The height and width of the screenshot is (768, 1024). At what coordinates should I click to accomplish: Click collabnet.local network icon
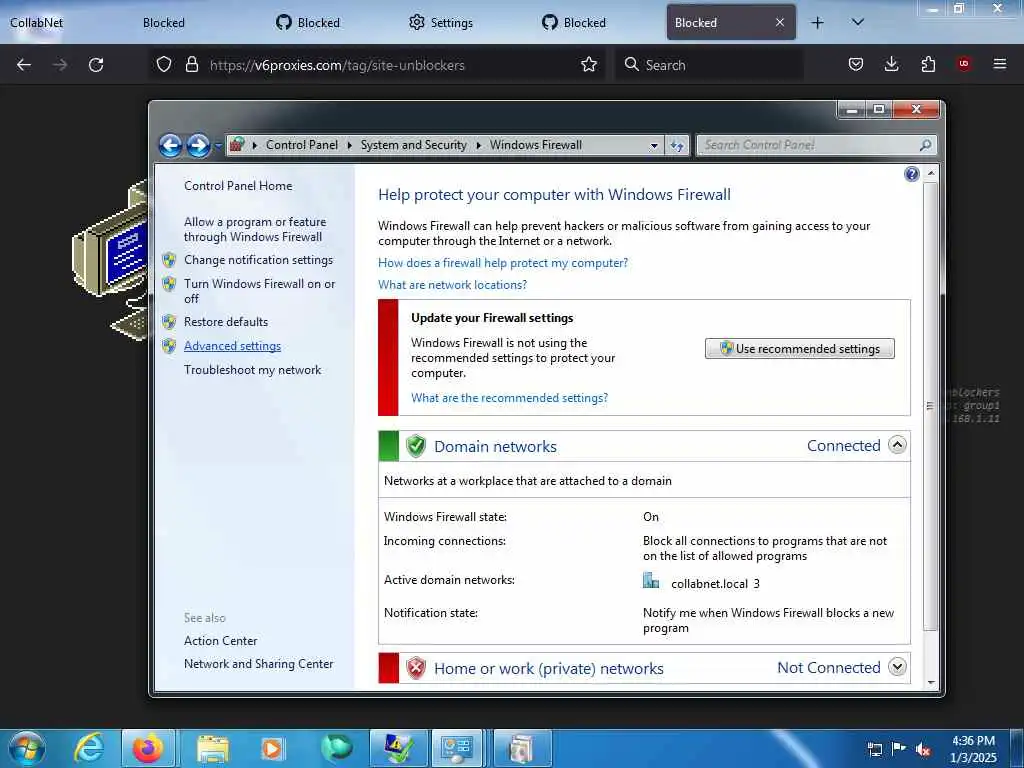[650, 580]
